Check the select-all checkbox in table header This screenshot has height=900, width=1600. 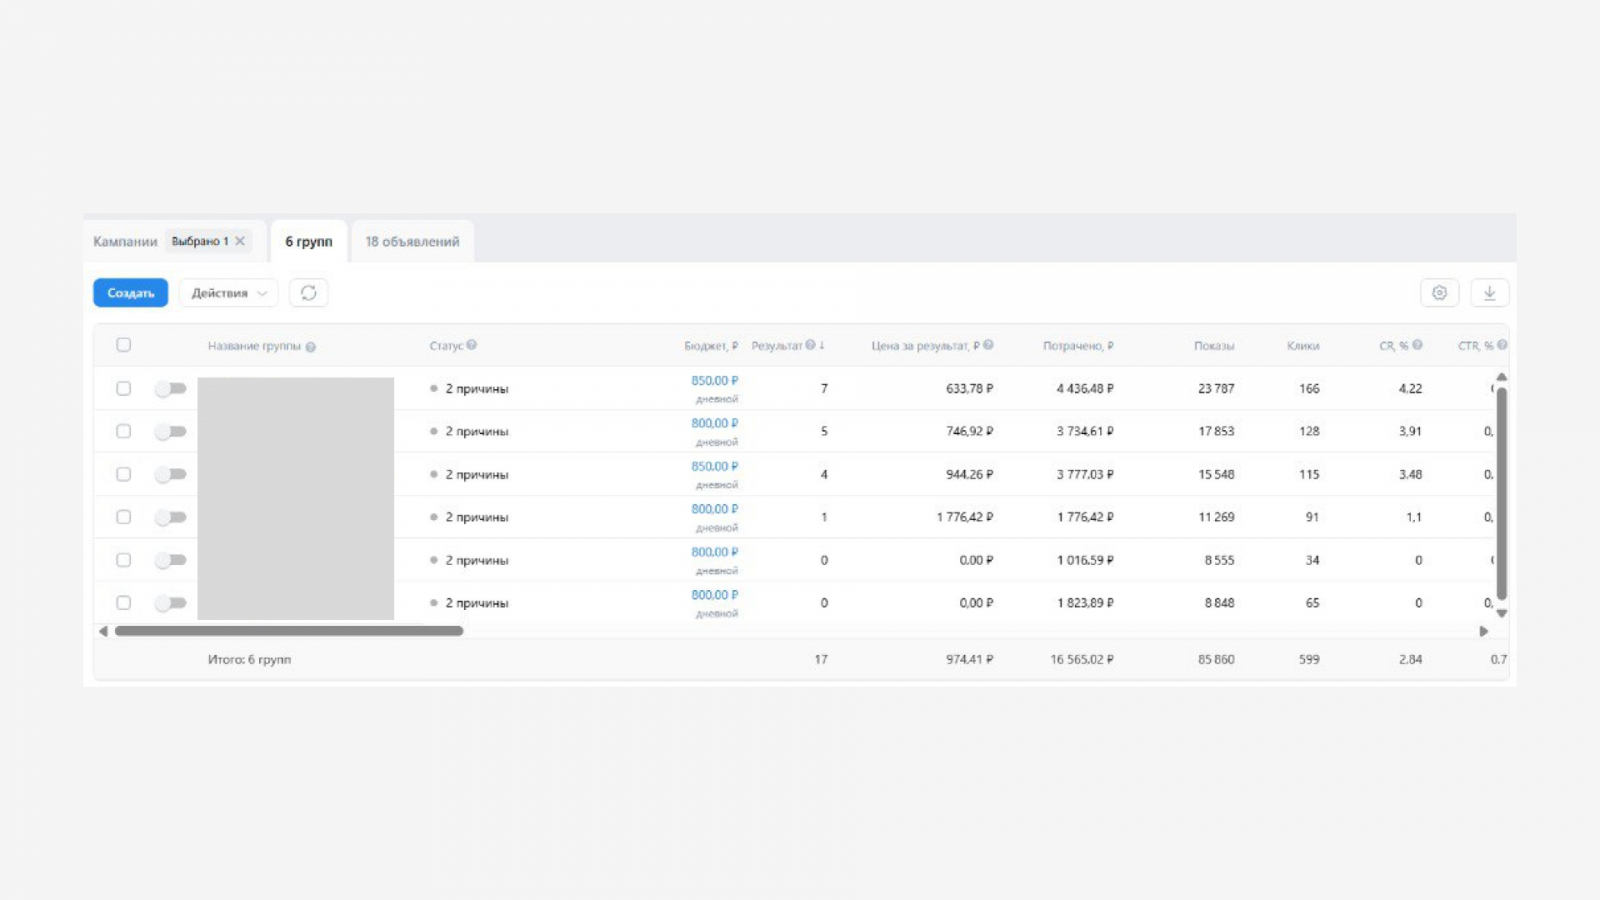pyautogui.click(x=123, y=345)
